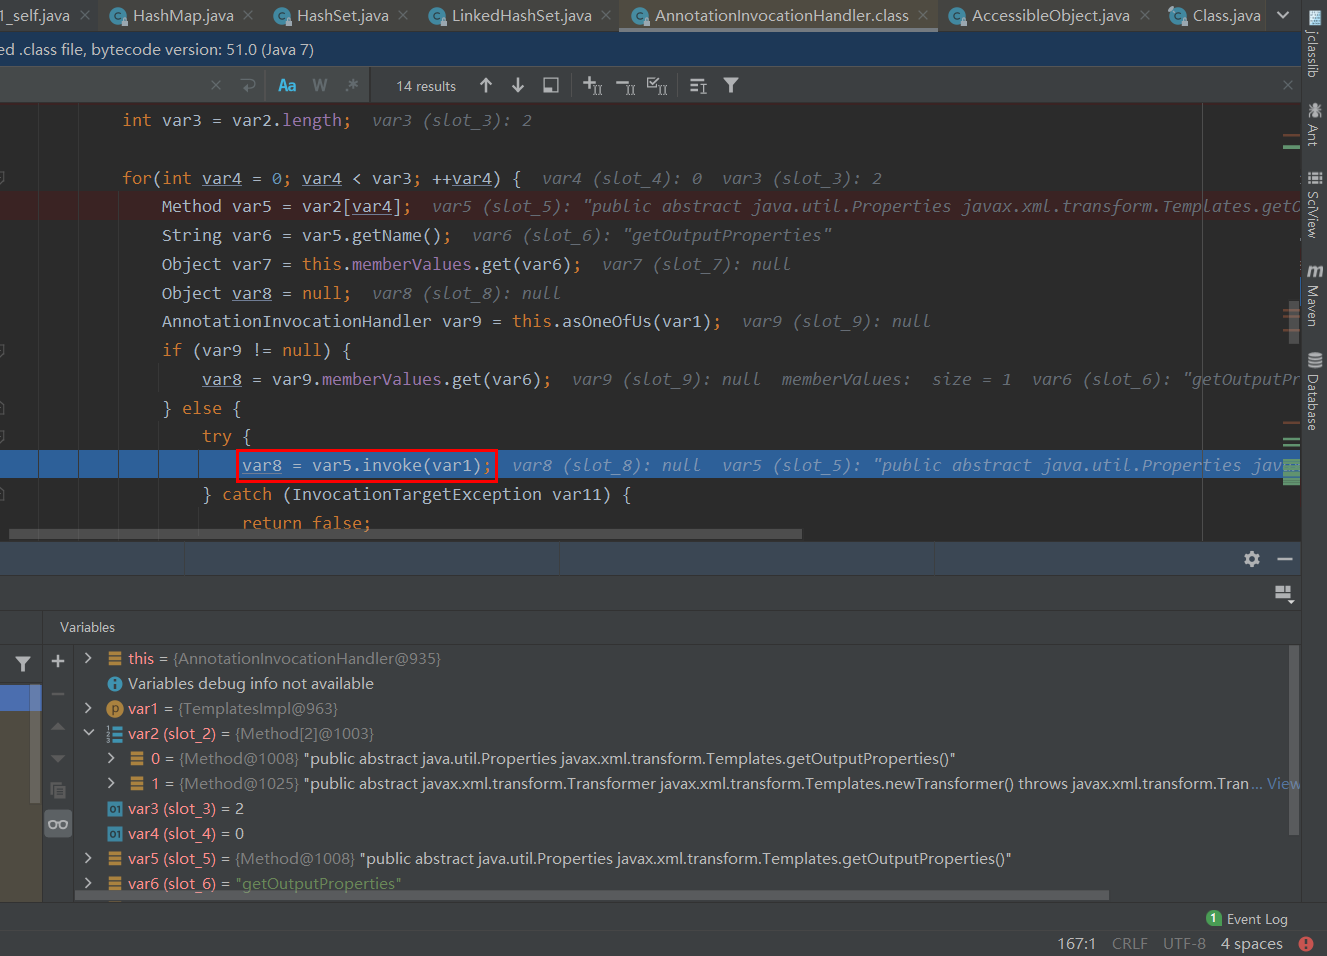Click red error indicator in status bar

coord(1306,944)
